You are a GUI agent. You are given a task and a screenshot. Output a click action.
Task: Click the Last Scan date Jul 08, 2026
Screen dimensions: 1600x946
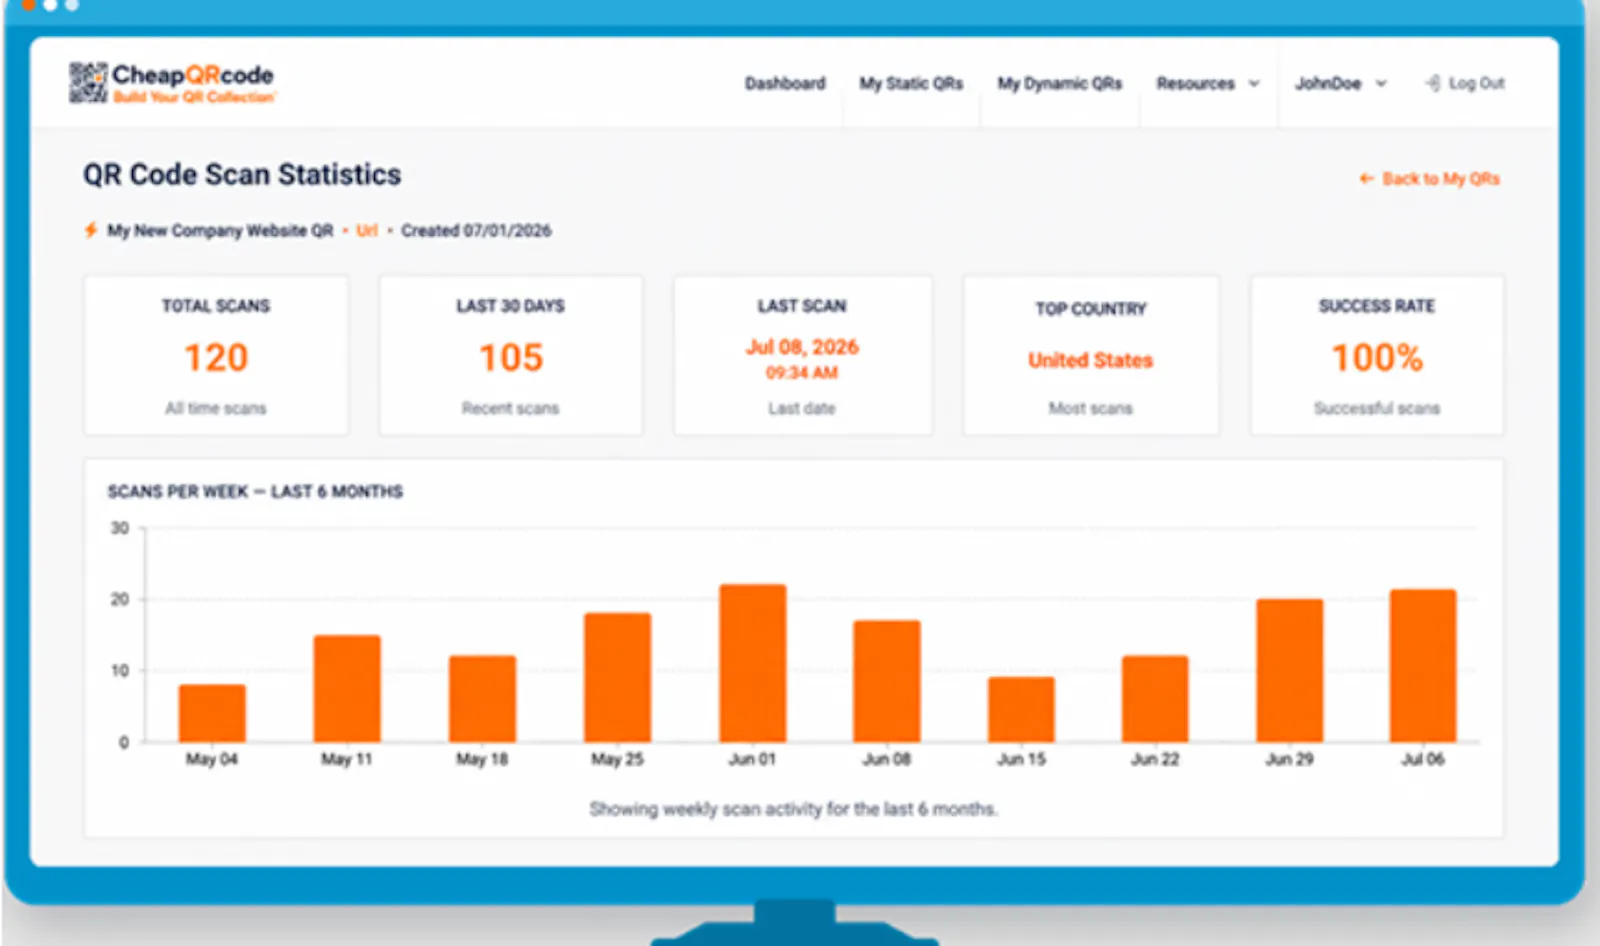pyautogui.click(x=802, y=347)
